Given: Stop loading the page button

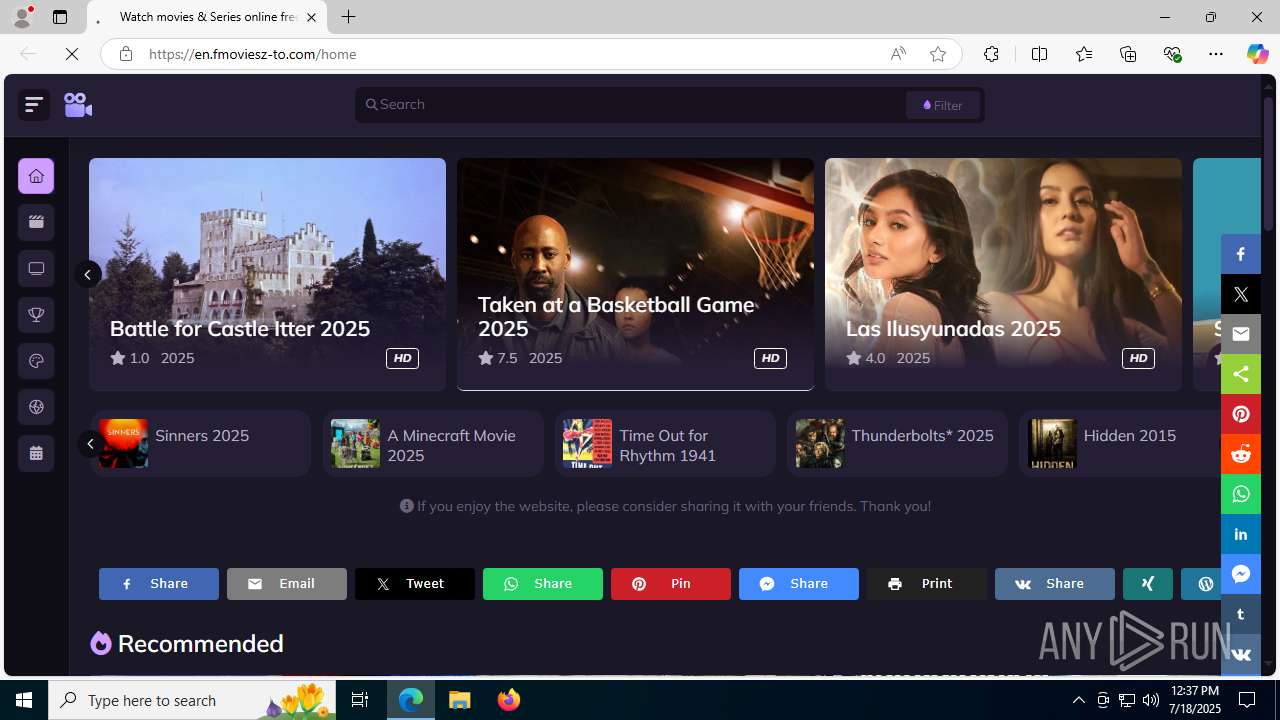Looking at the screenshot, I should [72, 54].
